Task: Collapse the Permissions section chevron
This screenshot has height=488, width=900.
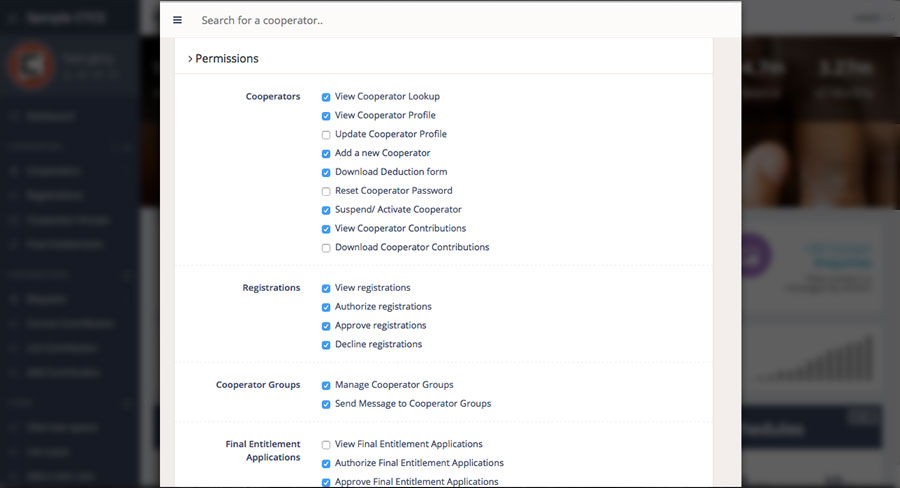Action: [190, 59]
